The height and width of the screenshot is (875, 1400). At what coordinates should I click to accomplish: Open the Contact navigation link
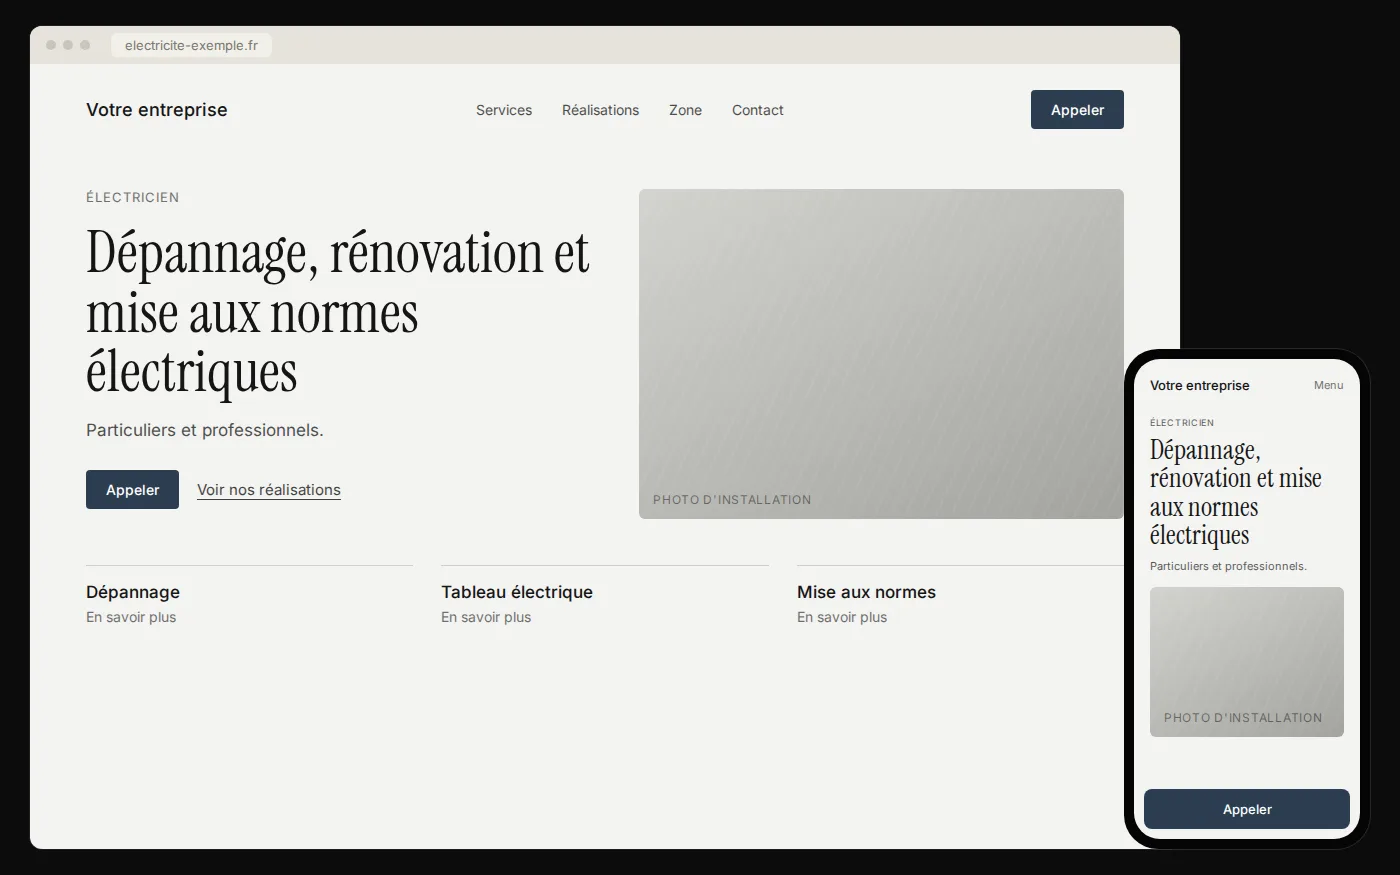(x=757, y=110)
